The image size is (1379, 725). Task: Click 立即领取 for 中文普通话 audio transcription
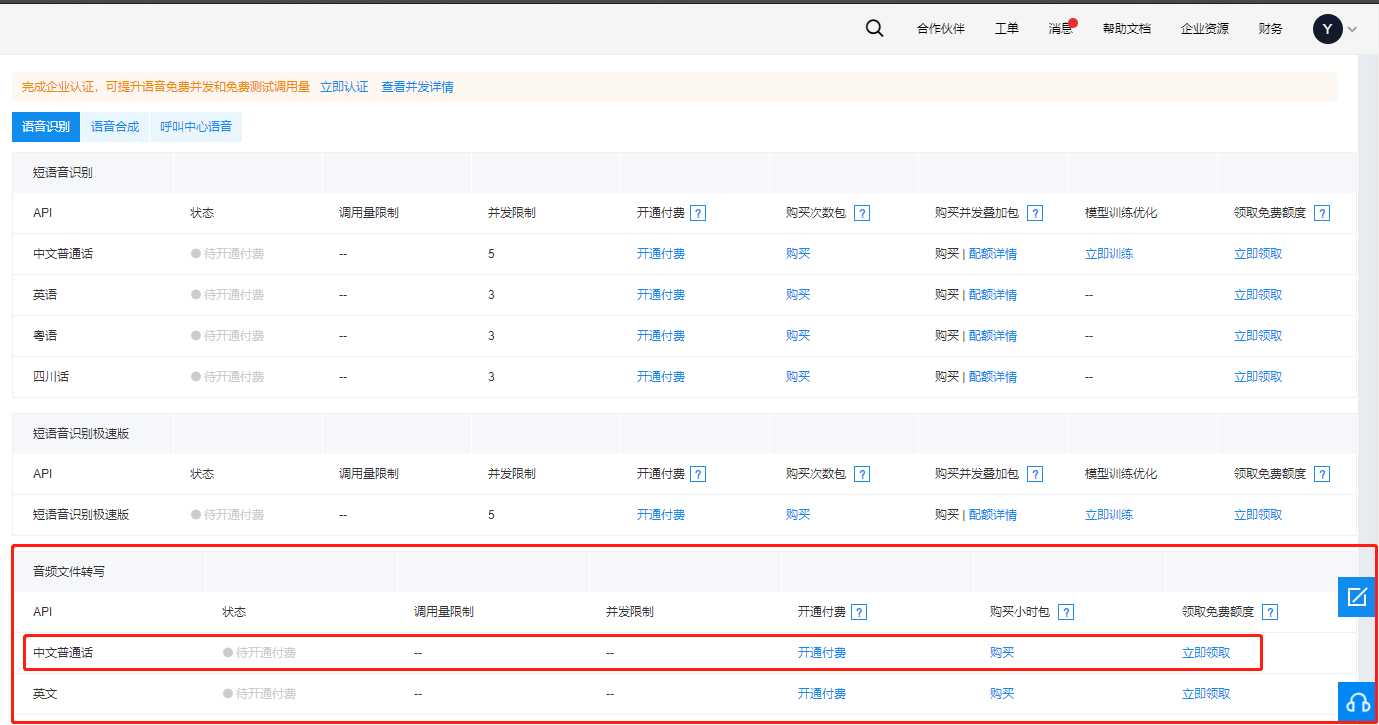[x=1206, y=653]
